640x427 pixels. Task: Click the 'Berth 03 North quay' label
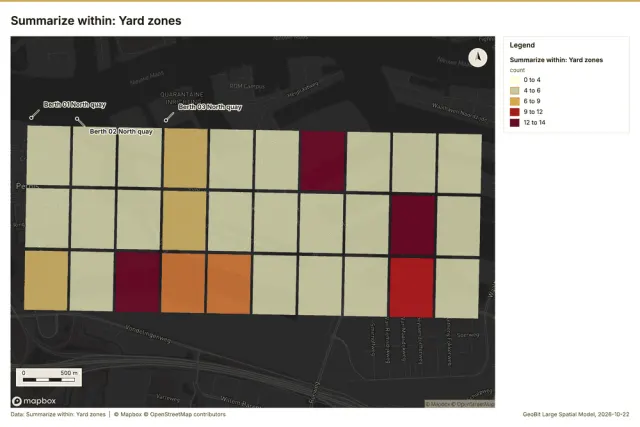point(210,107)
